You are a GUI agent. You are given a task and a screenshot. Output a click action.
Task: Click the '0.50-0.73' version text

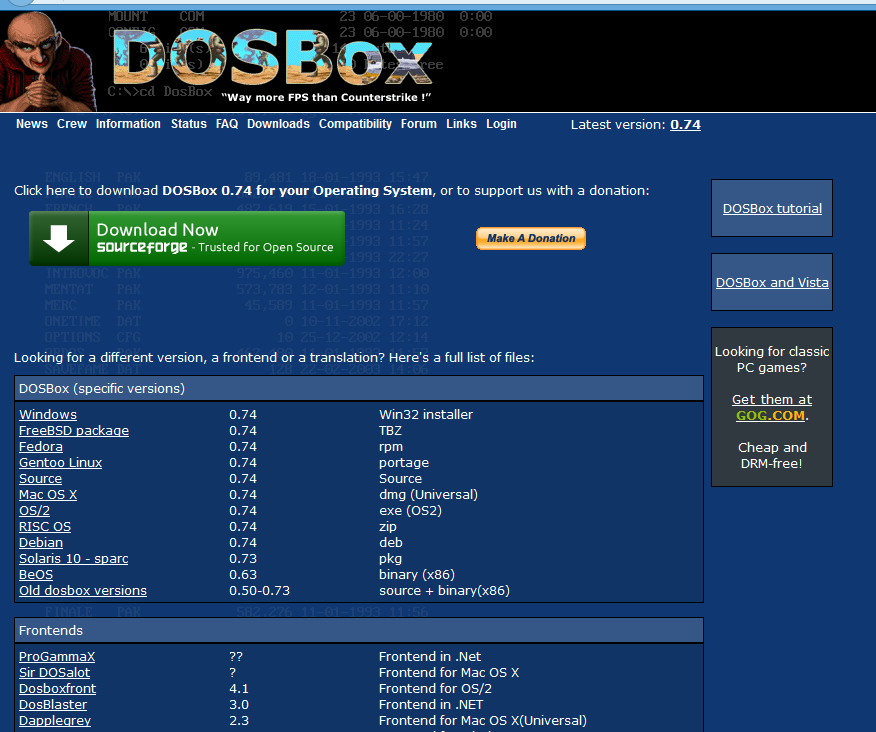pos(259,591)
